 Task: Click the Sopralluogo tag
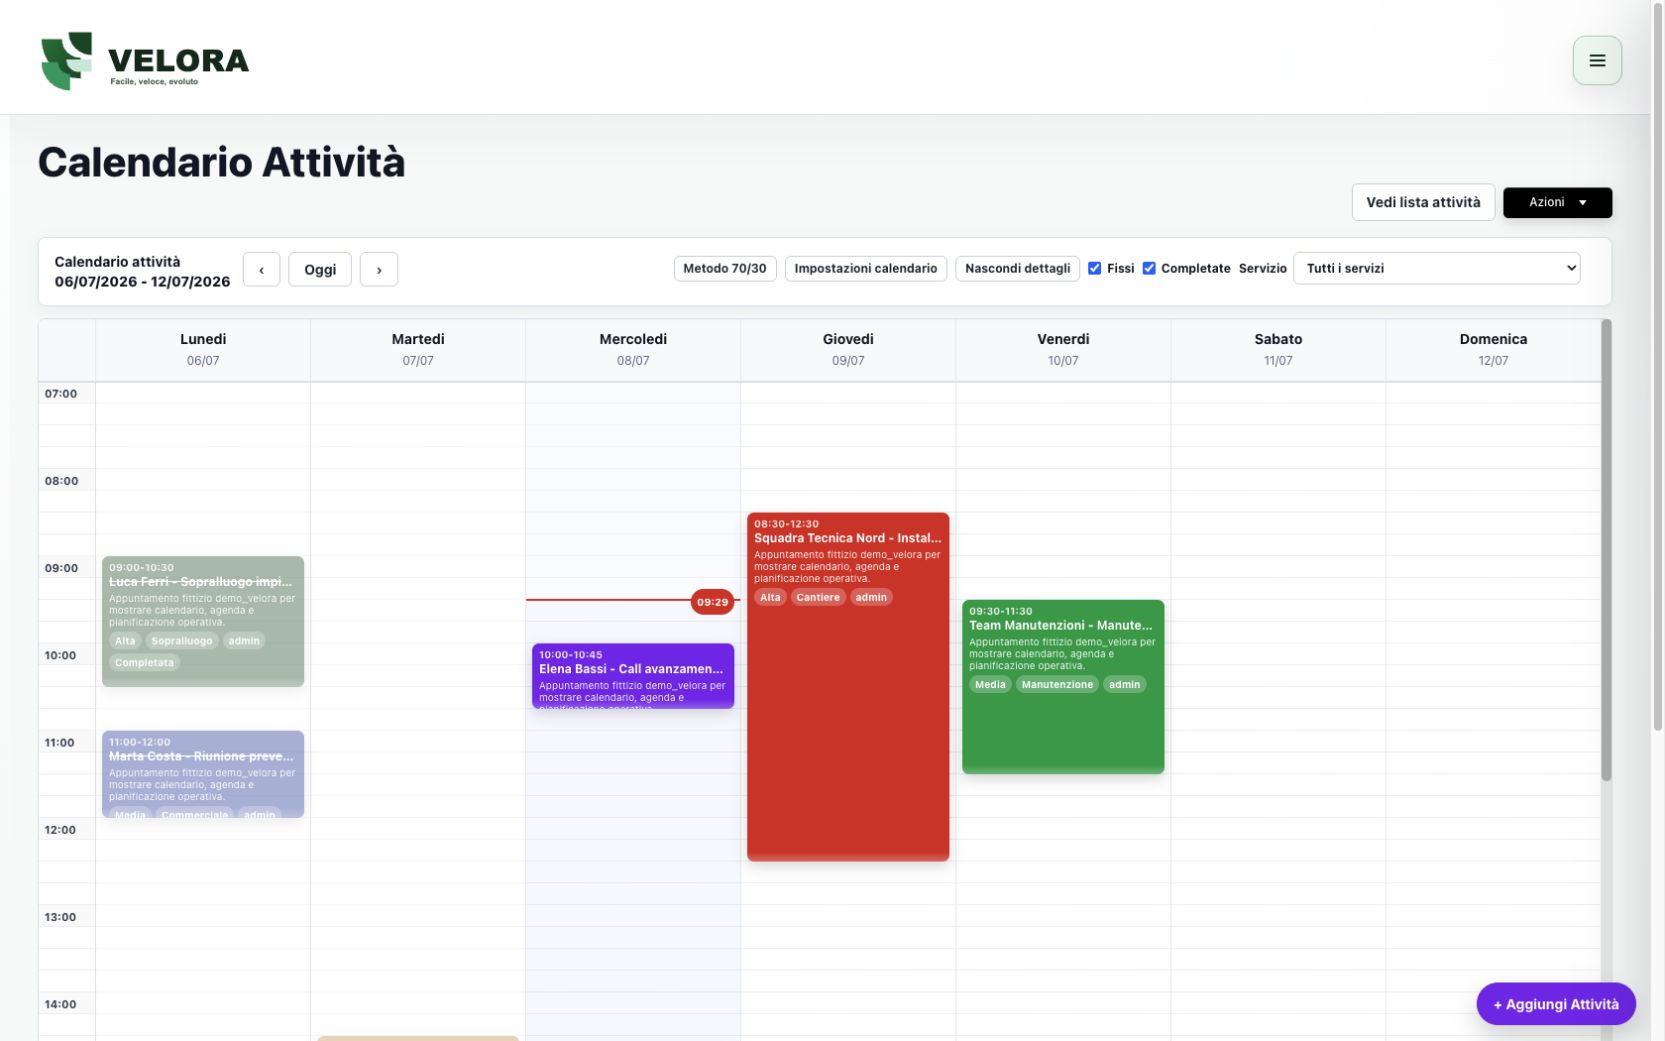pyautogui.click(x=182, y=641)
